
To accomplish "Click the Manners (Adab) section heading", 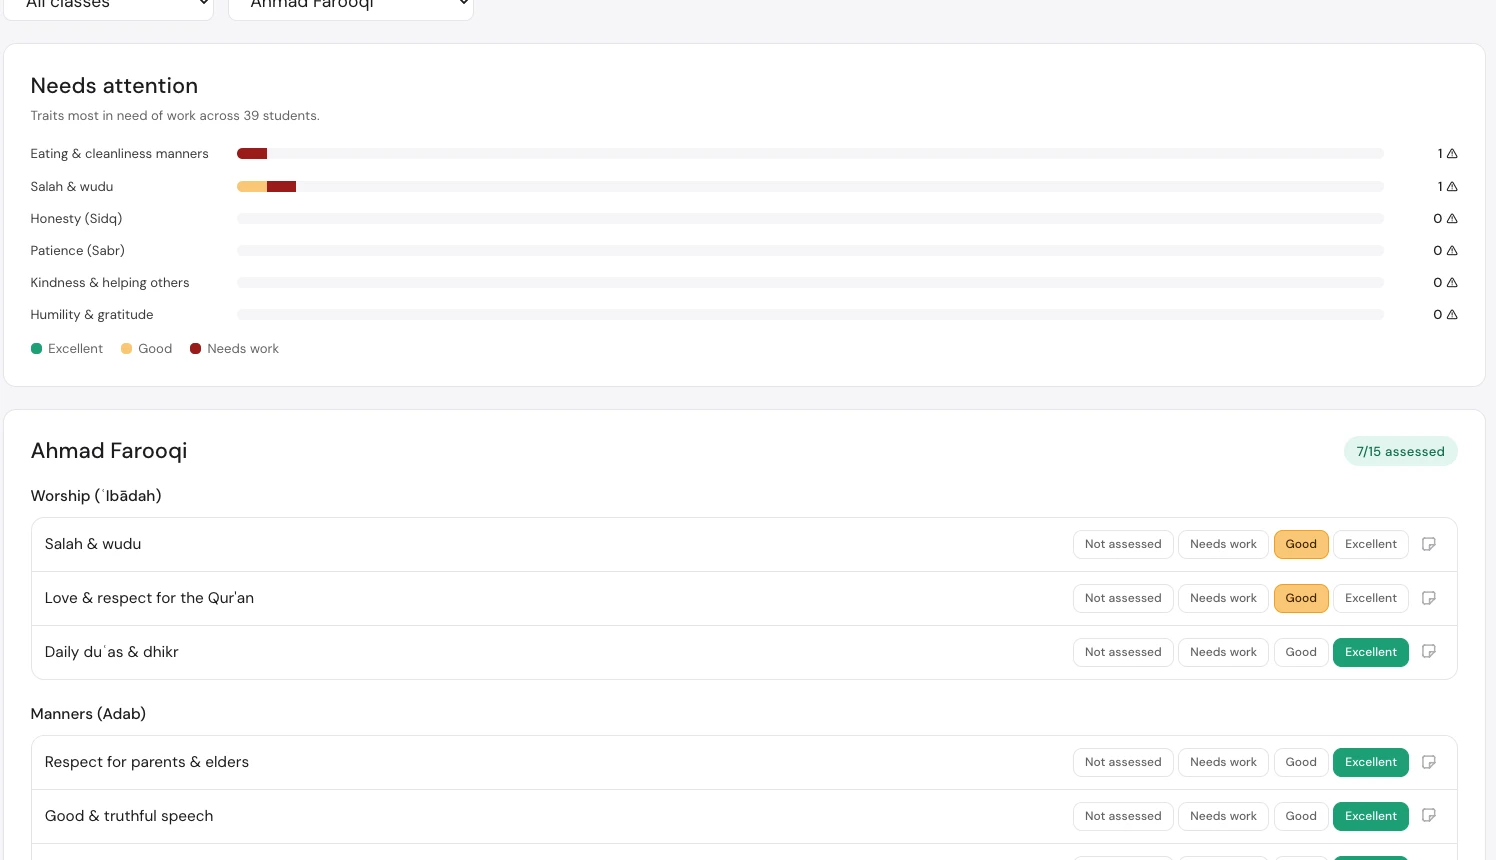I will coord(88,714).
